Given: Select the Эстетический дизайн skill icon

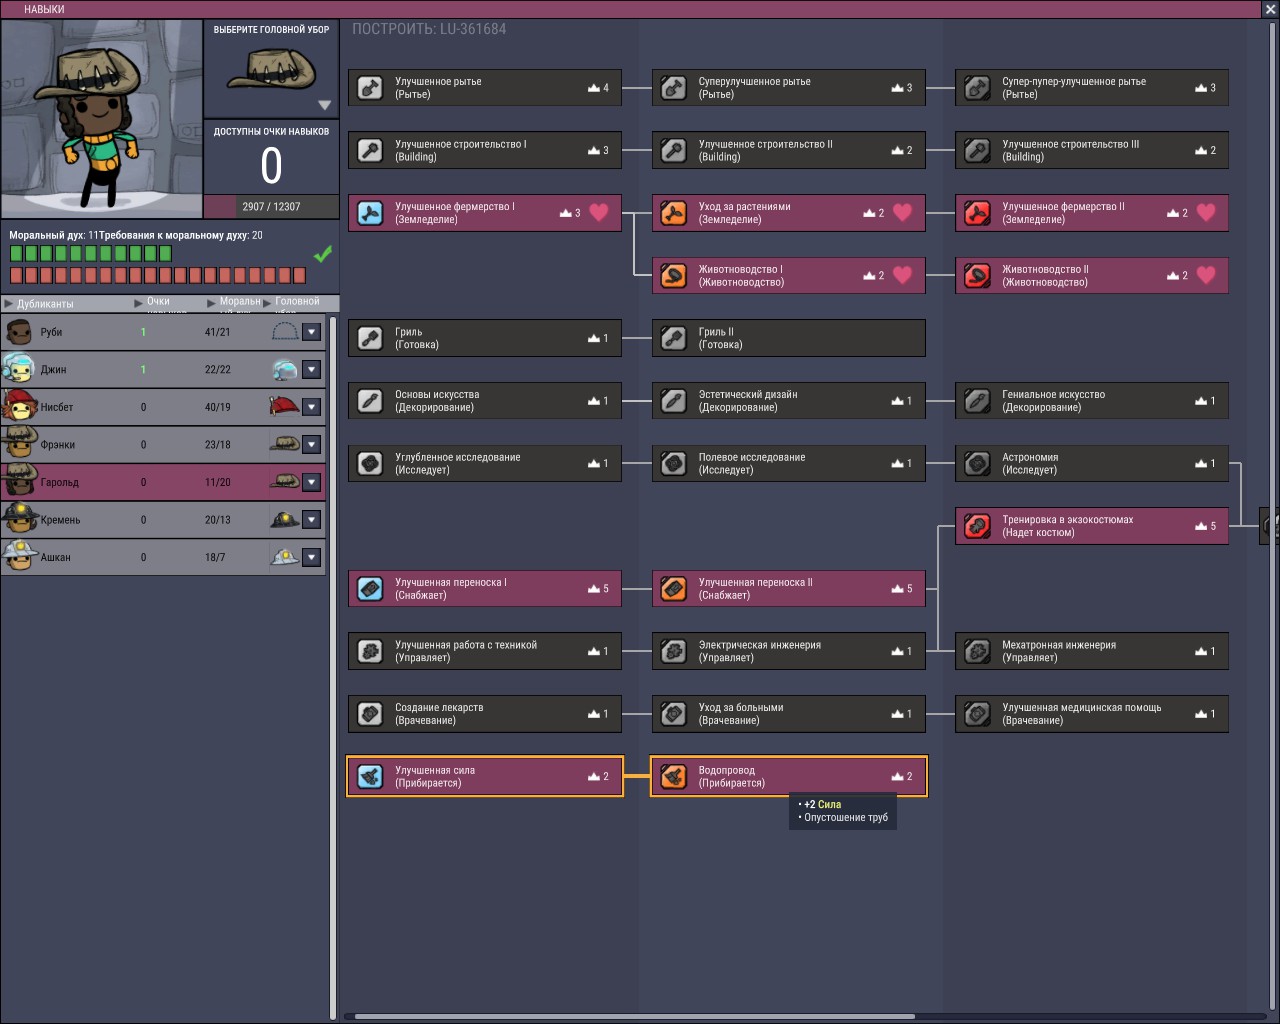Looking at the screenshot, I should coord(674,401).
